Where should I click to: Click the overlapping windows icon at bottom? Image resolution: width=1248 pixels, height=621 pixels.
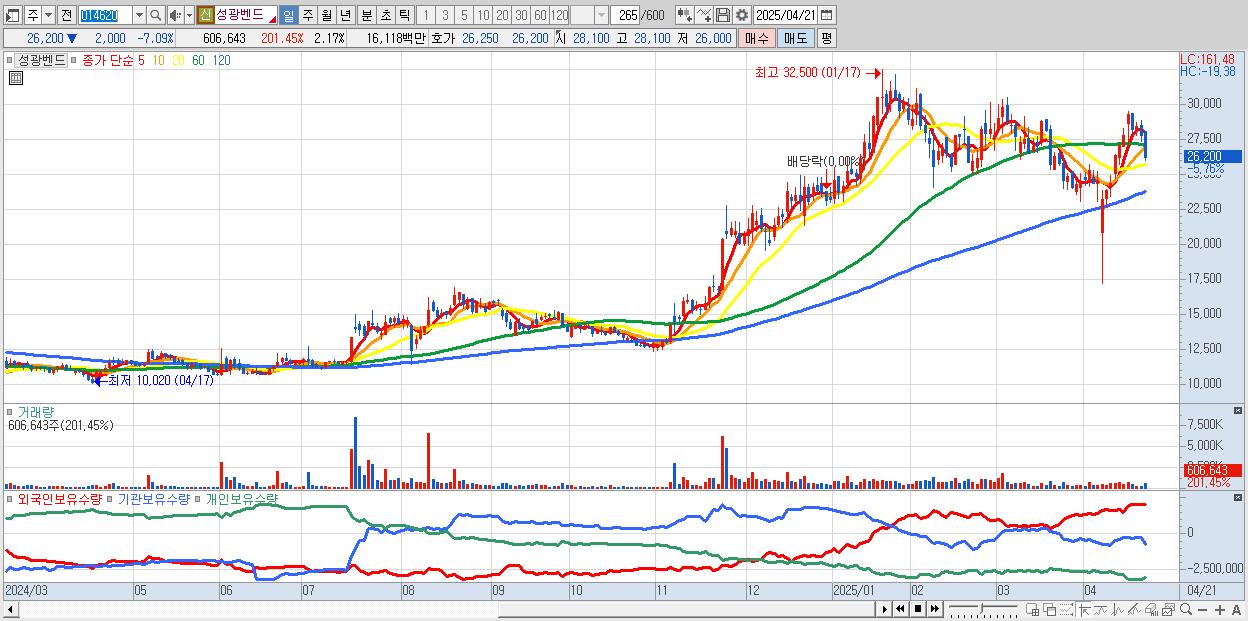tap(1050, 609)
